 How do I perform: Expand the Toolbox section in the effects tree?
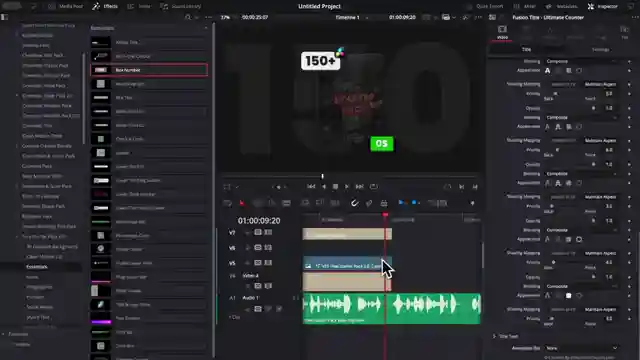3,334
